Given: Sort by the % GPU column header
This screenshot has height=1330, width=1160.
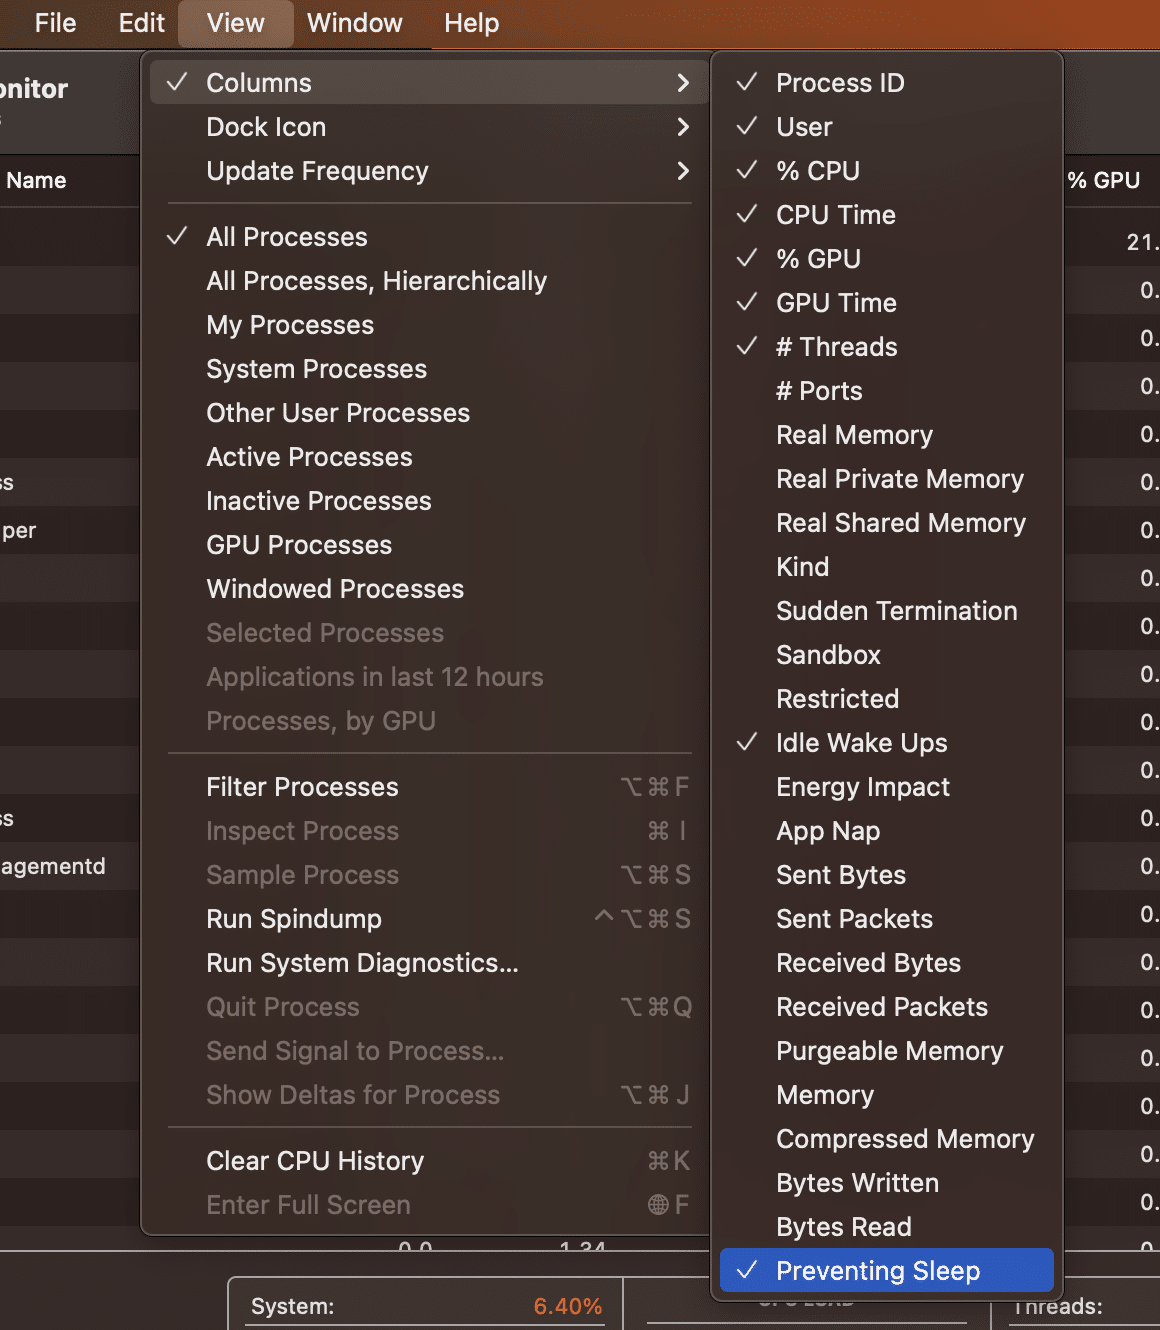Looking at the screenshot, I should [1104, 180].
